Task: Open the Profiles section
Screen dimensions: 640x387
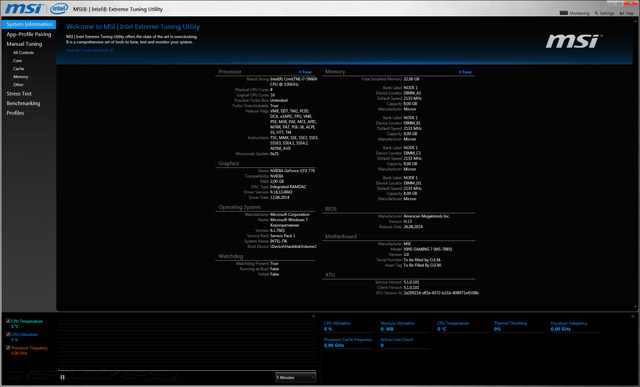Action: [x=15, y=113]
